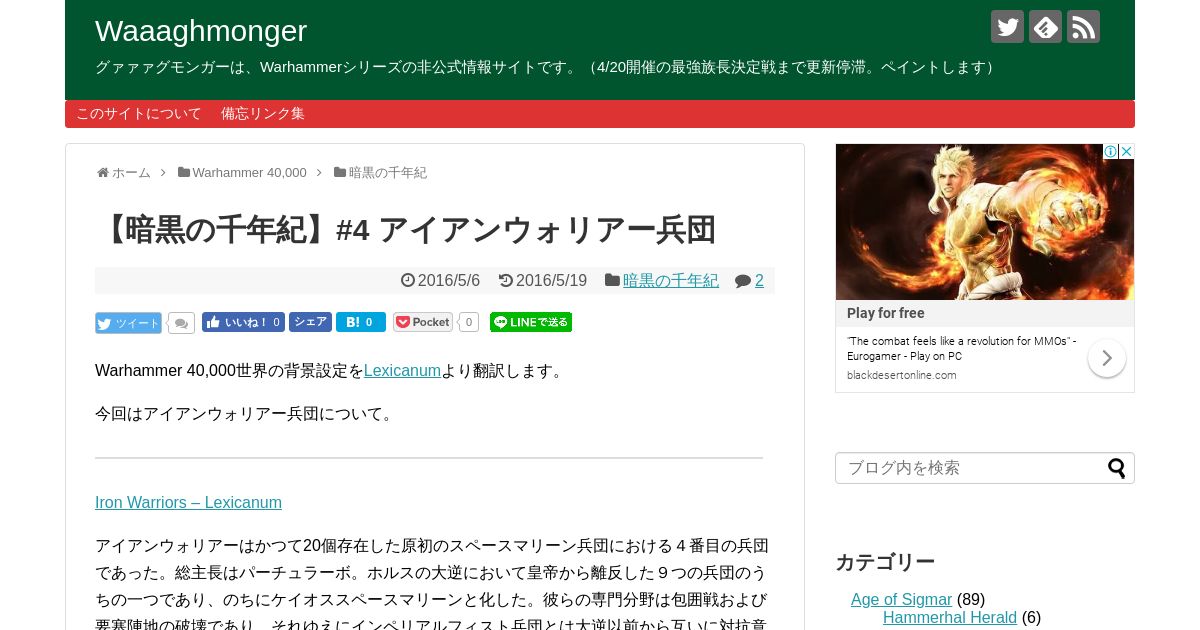Like the post with いいね！ button
This screenshot has width=1200, height=630.
pyautogui.click(x=243, y=322)
